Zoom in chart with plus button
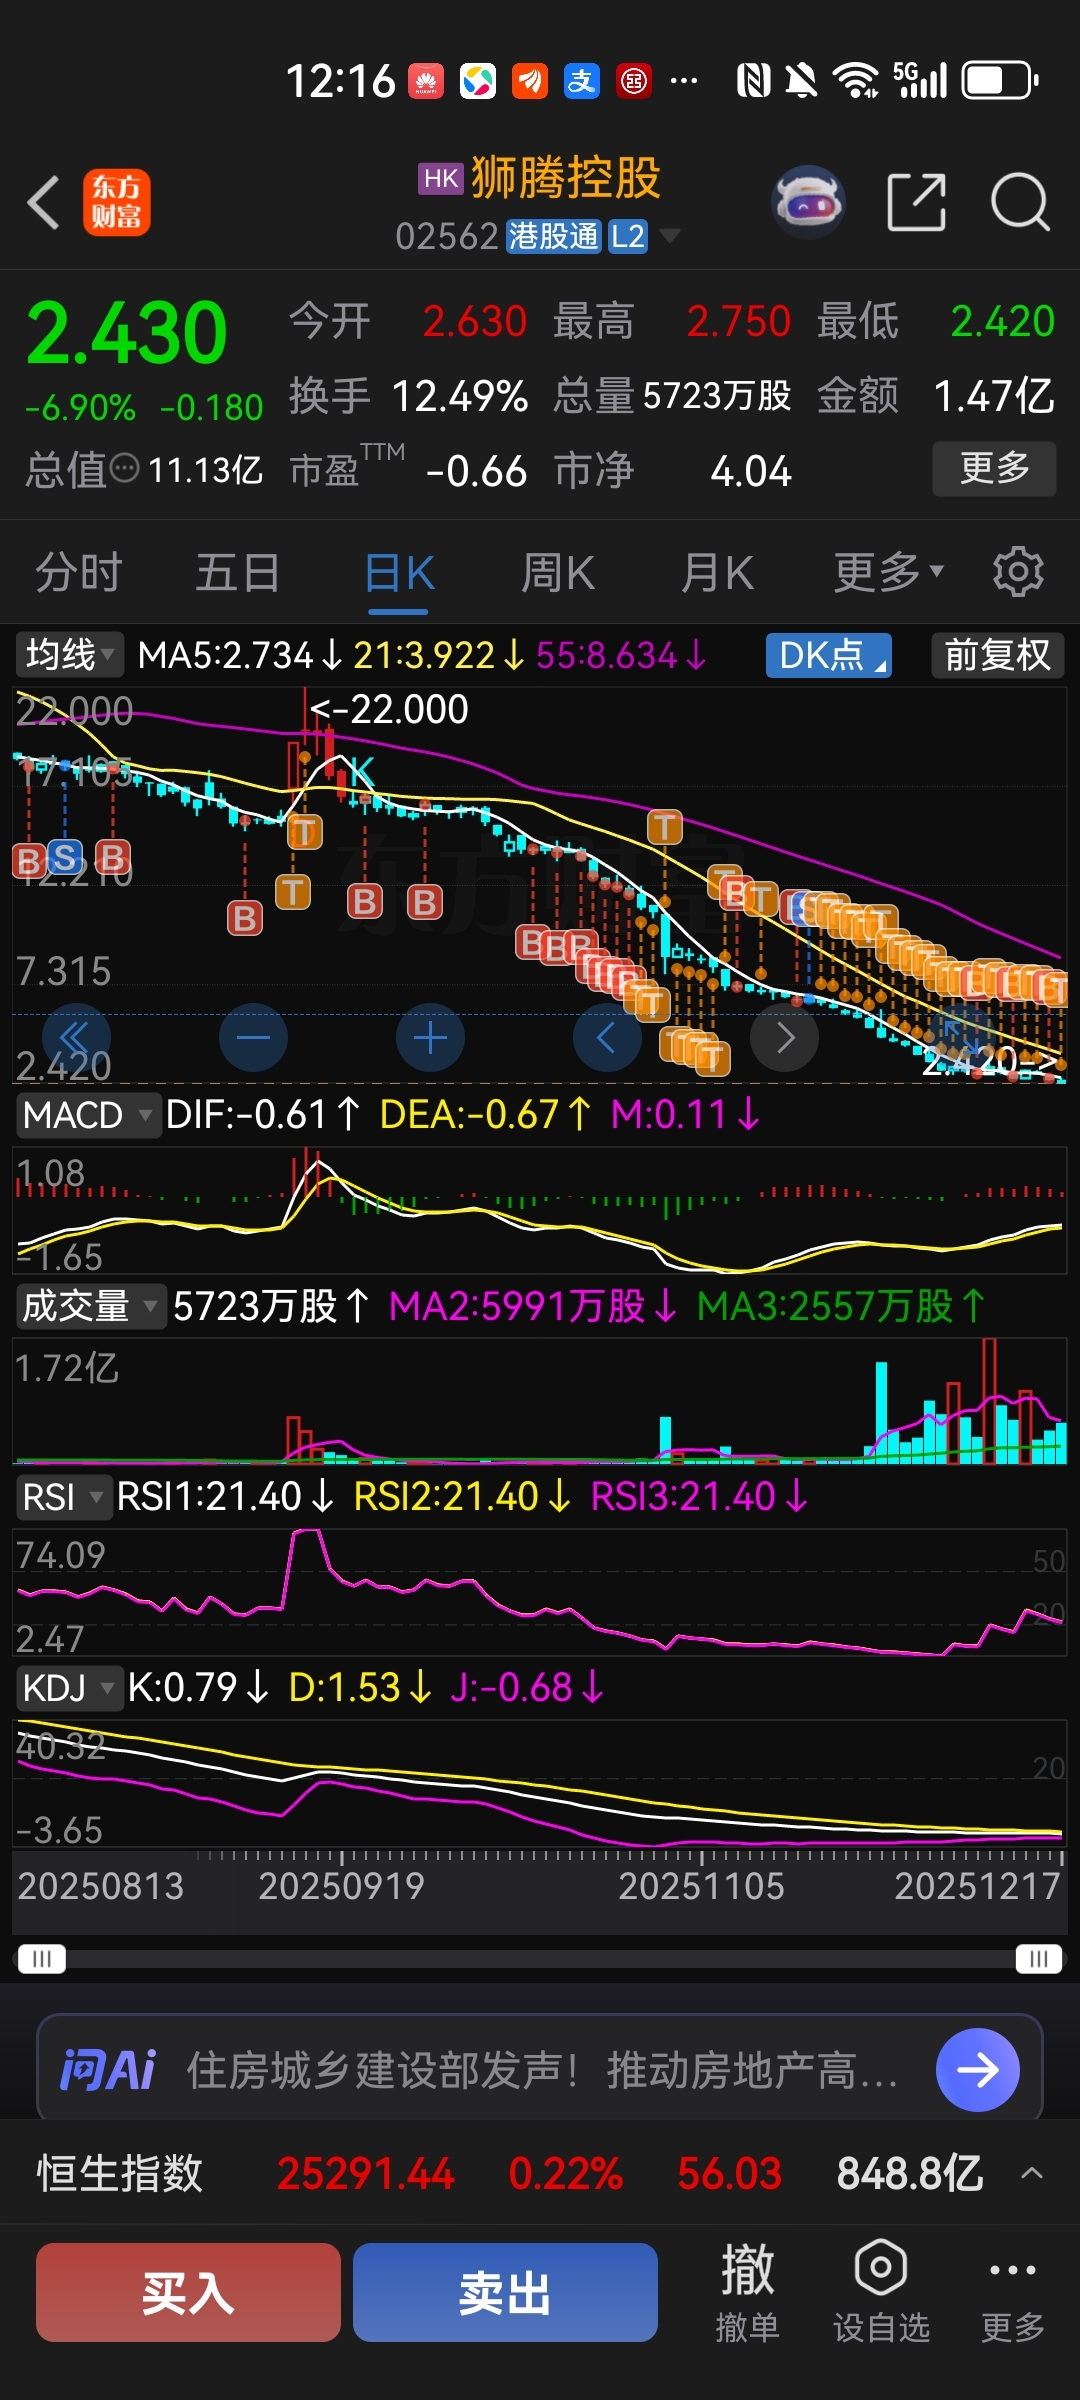 [x=430, y=1038]
